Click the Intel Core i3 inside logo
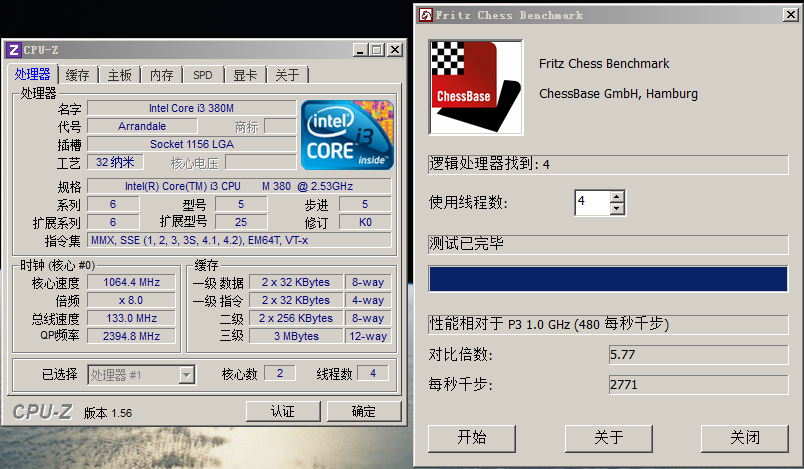 348,135
